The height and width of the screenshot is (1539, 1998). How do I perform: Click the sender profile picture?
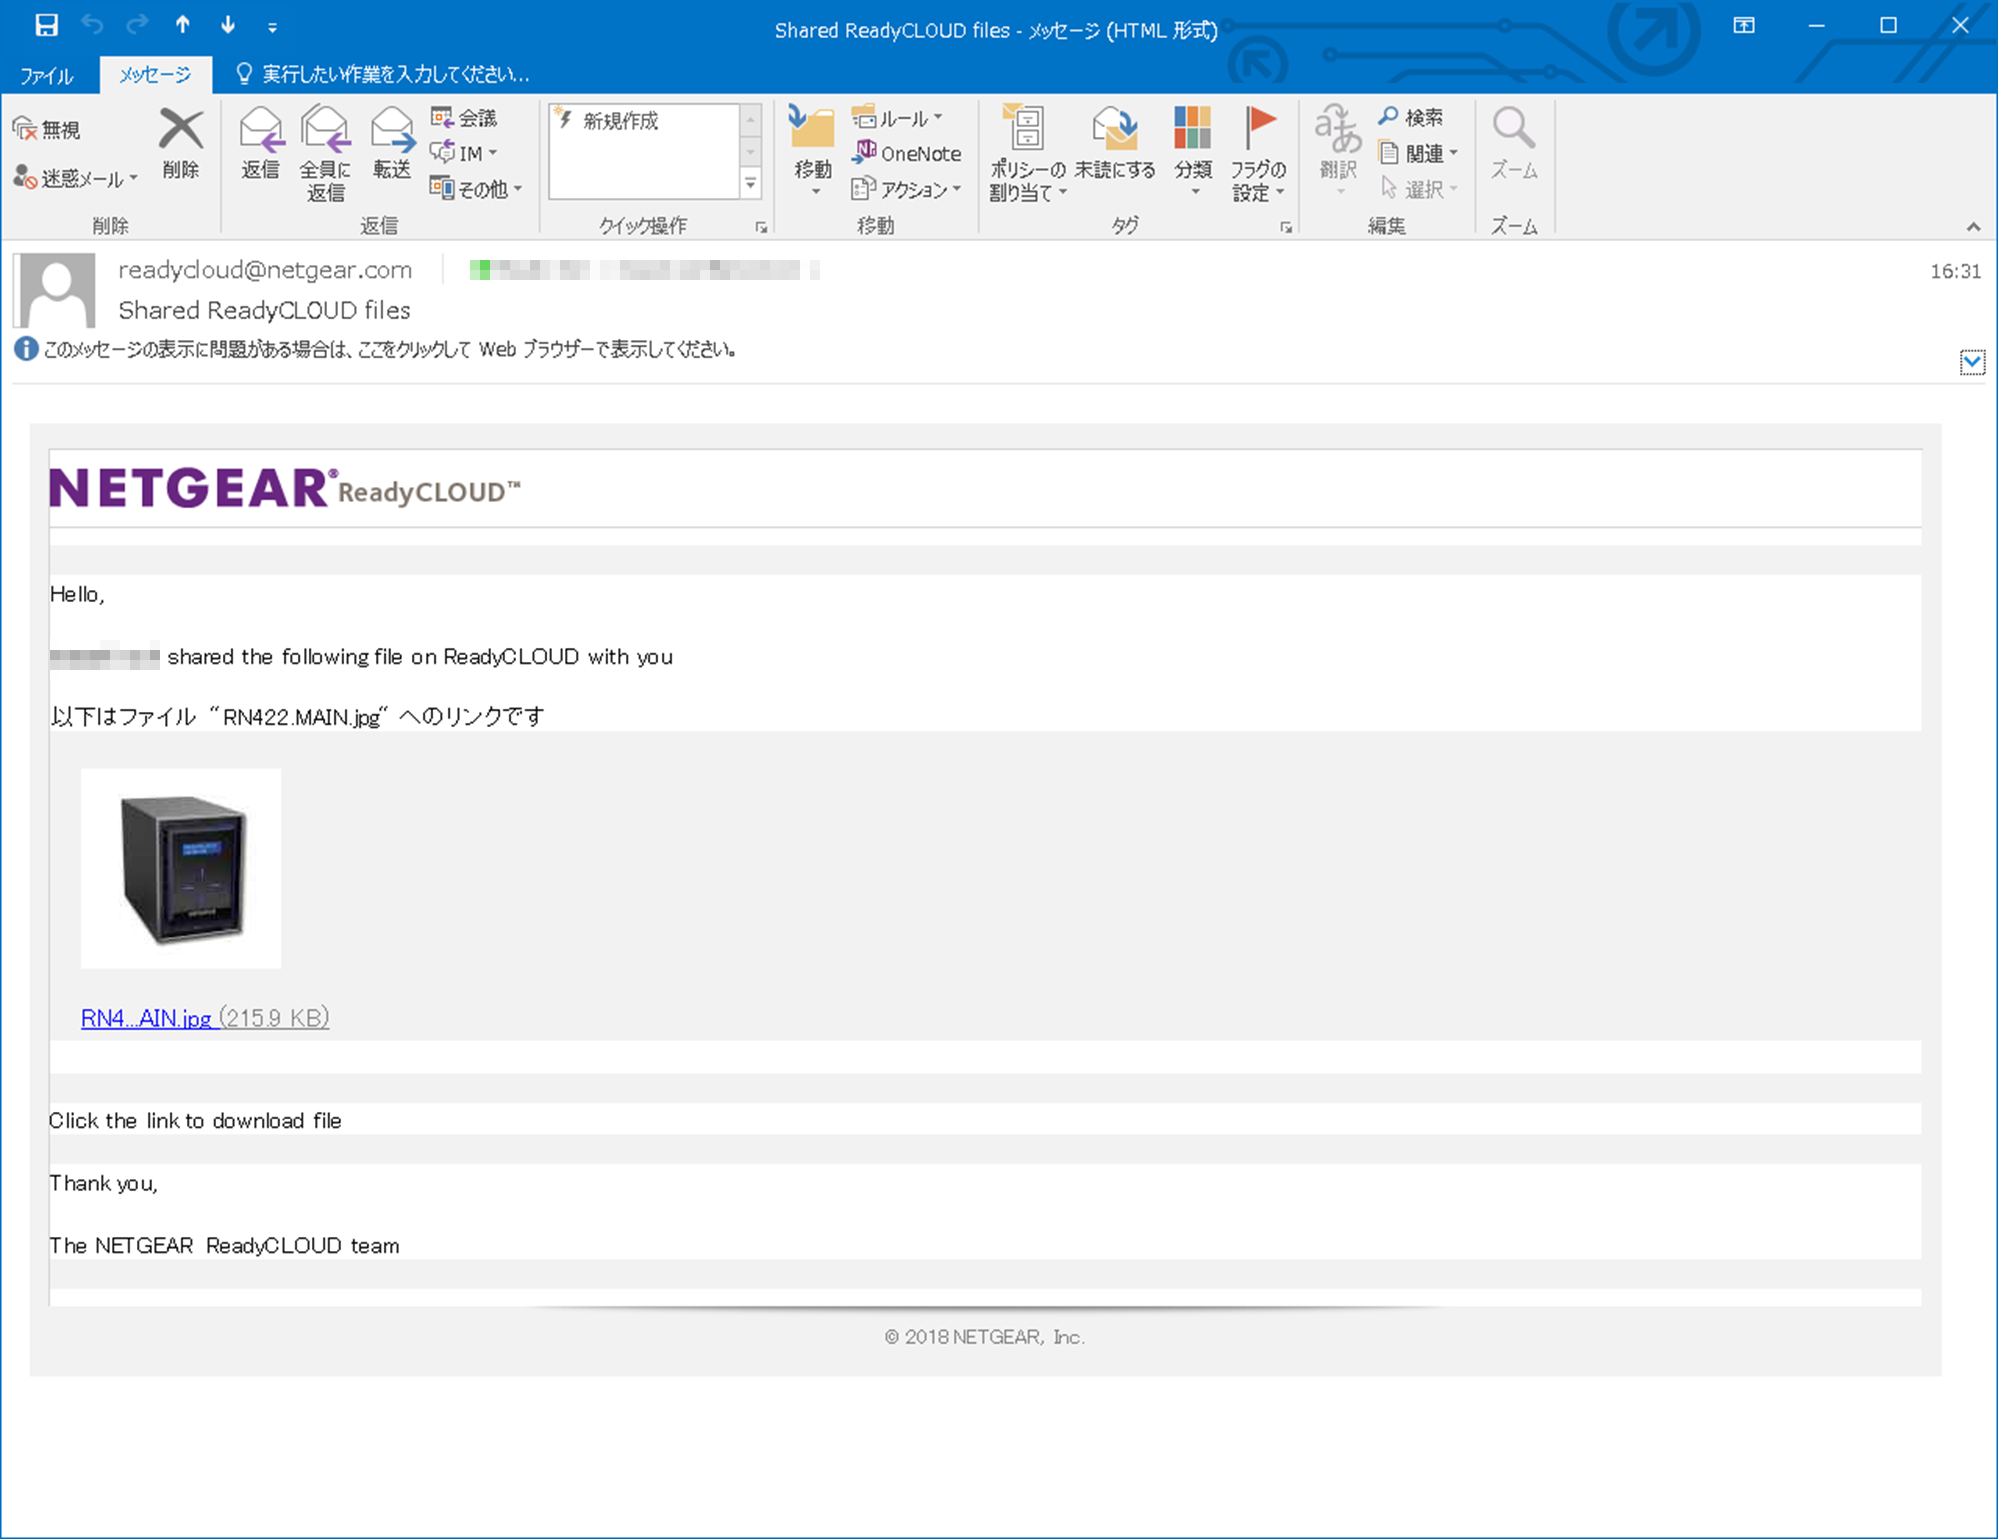coord(55,290)
